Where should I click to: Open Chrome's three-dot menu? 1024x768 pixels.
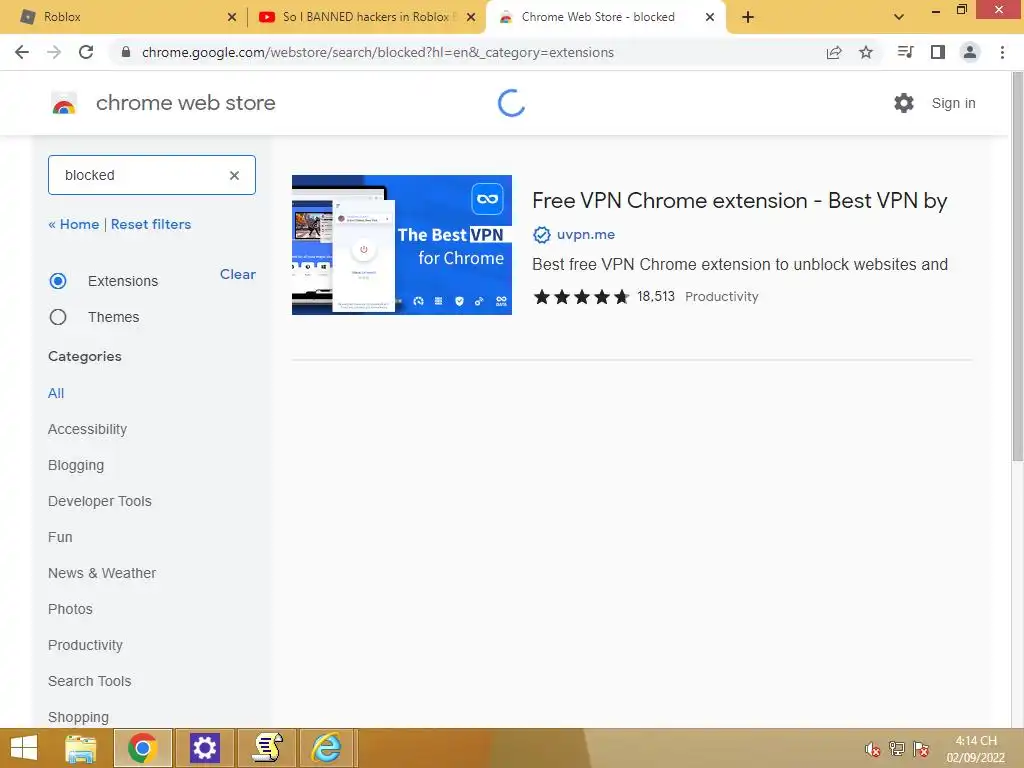pyautogui.click(x=1002, y=52)
